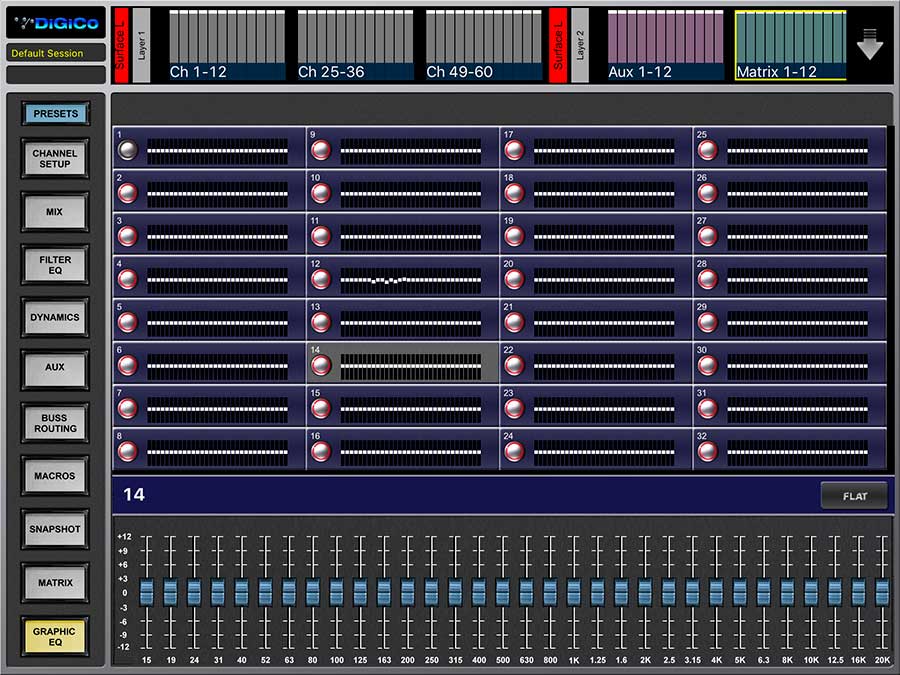Select graphic EQ 31 curve display
This screenshot has width=900, height=675.
pos(798,409)
